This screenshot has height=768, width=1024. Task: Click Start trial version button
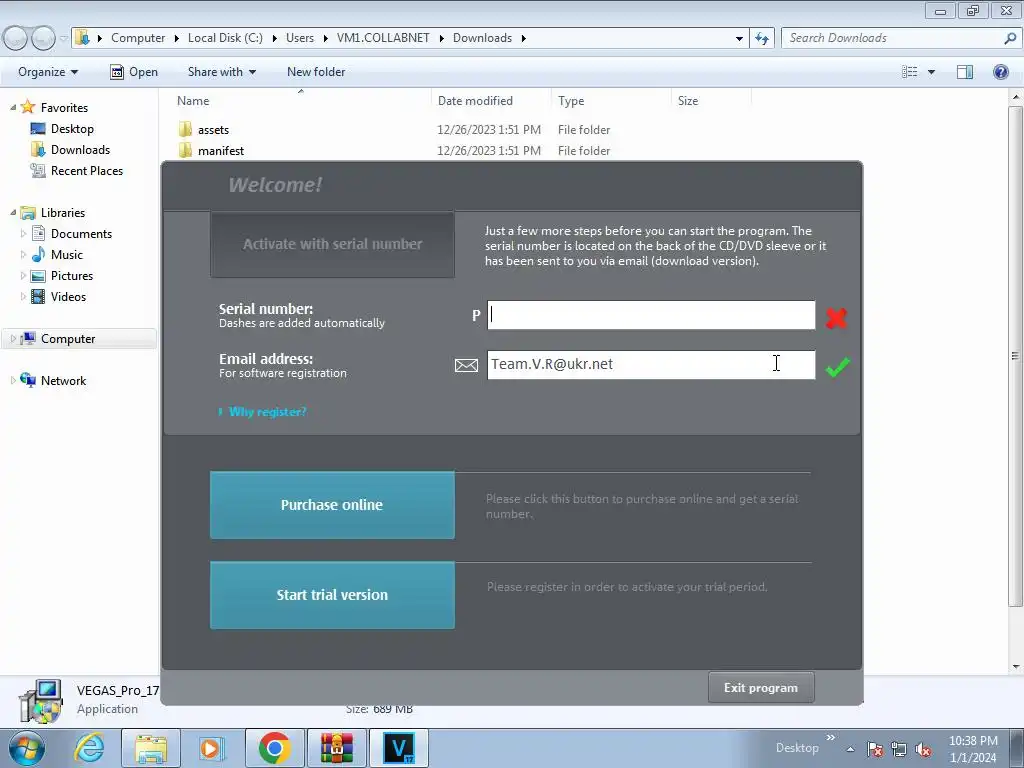click(332, 595)
